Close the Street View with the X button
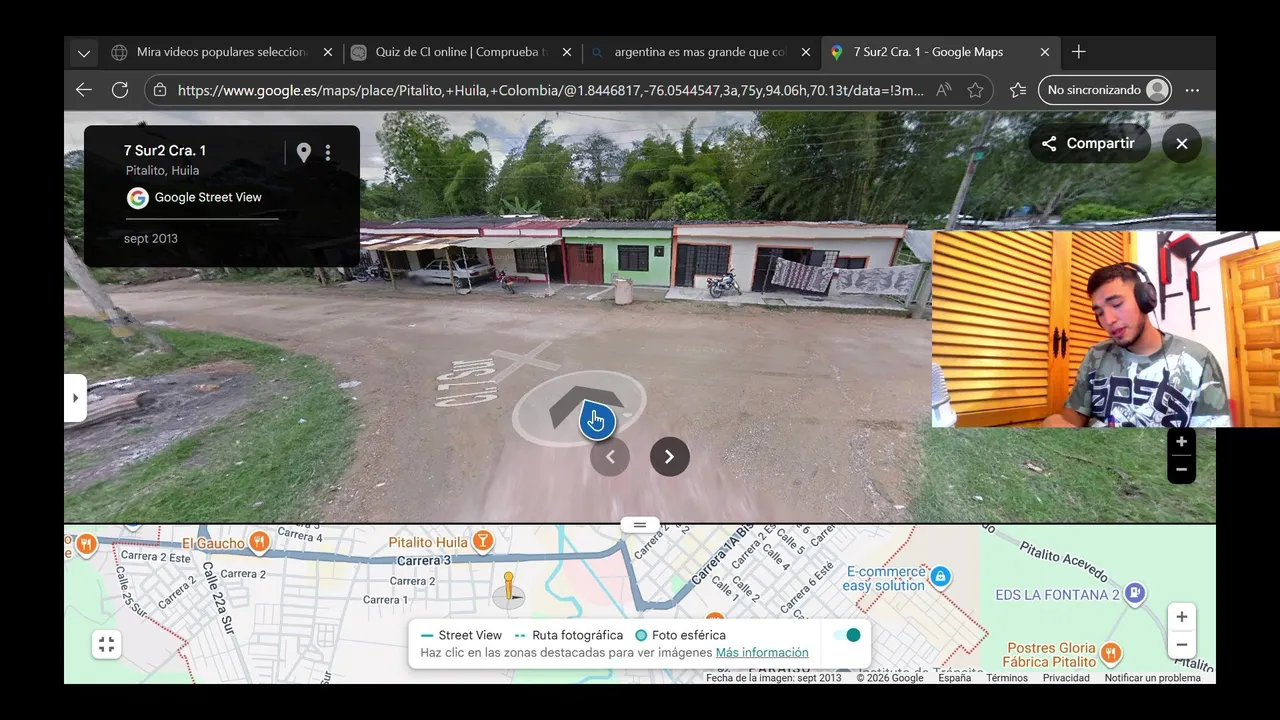Image resolution: width=1280 pixels, height=720 pixels. 1182,144
